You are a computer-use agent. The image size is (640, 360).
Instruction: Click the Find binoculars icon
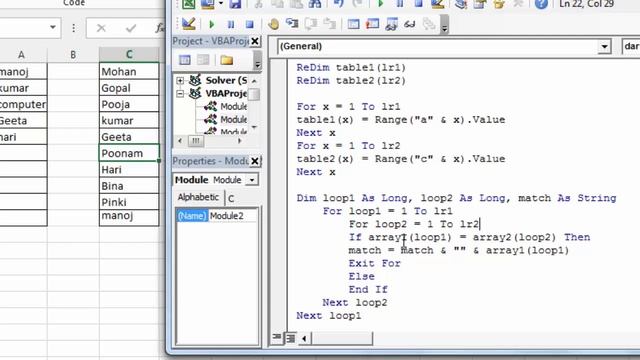coord(315,4)
